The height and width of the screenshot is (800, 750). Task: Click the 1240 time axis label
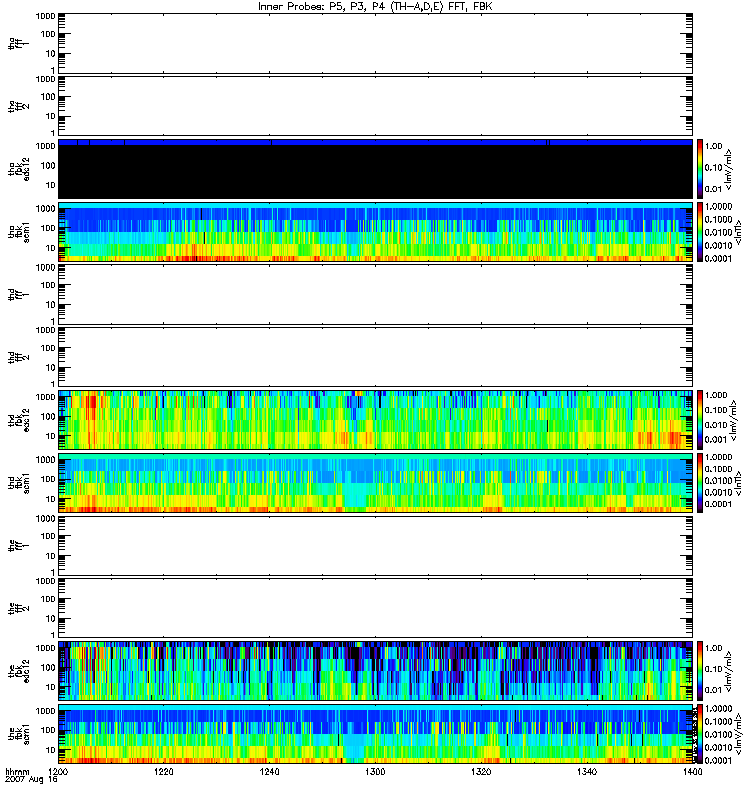coord(269,771)
